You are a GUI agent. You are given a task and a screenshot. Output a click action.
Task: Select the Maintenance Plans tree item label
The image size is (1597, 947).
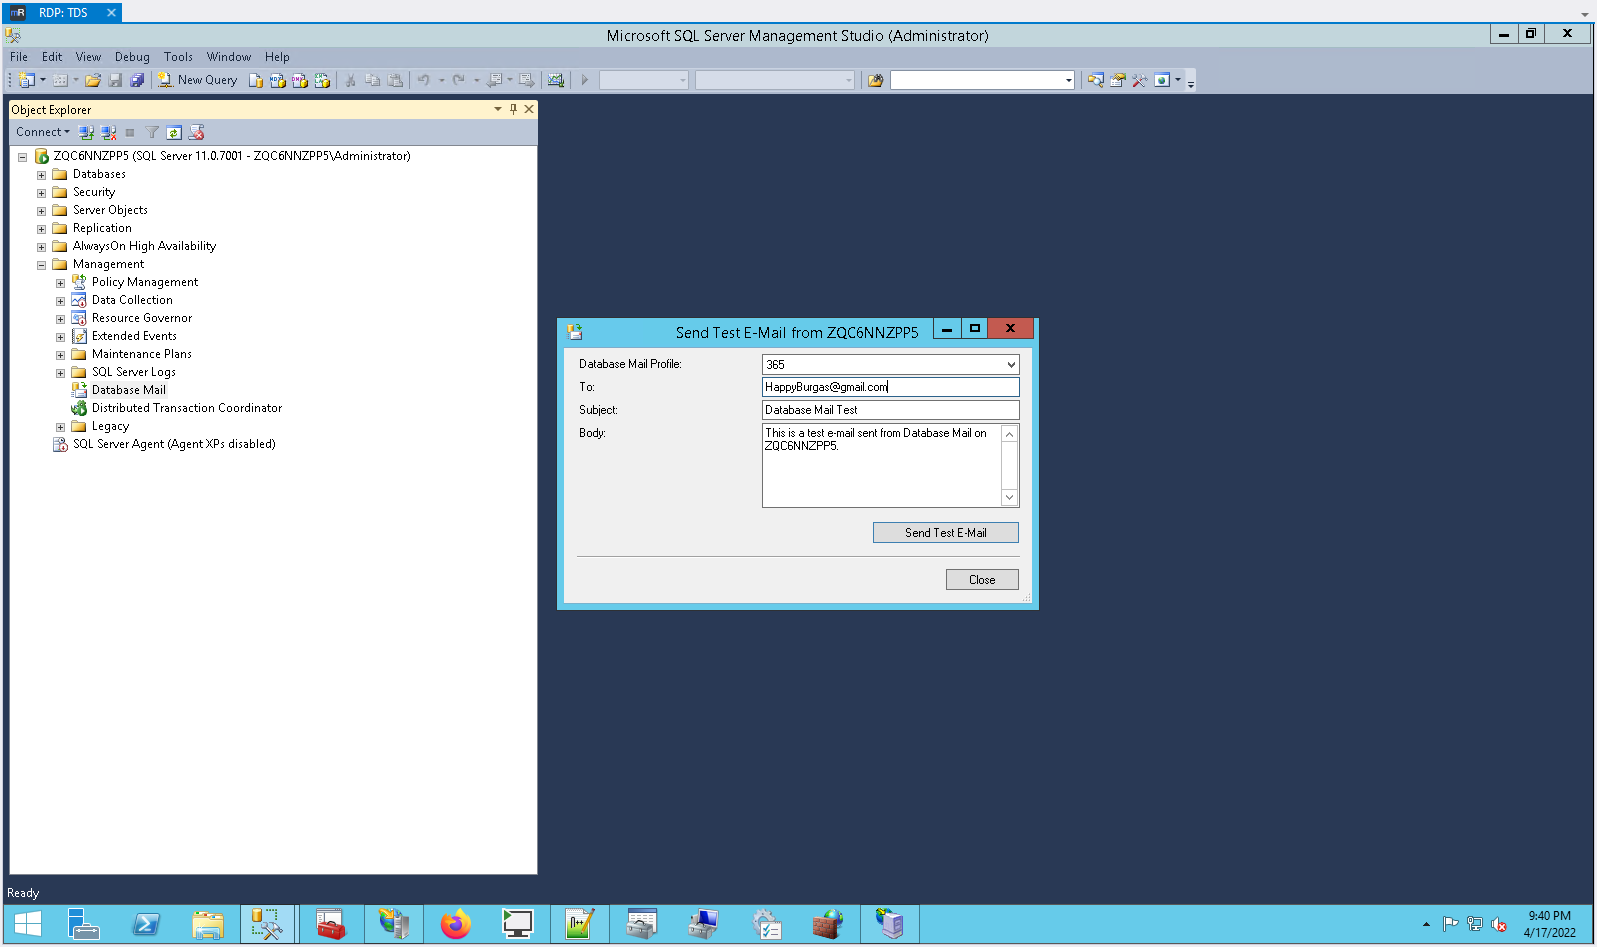142,354
